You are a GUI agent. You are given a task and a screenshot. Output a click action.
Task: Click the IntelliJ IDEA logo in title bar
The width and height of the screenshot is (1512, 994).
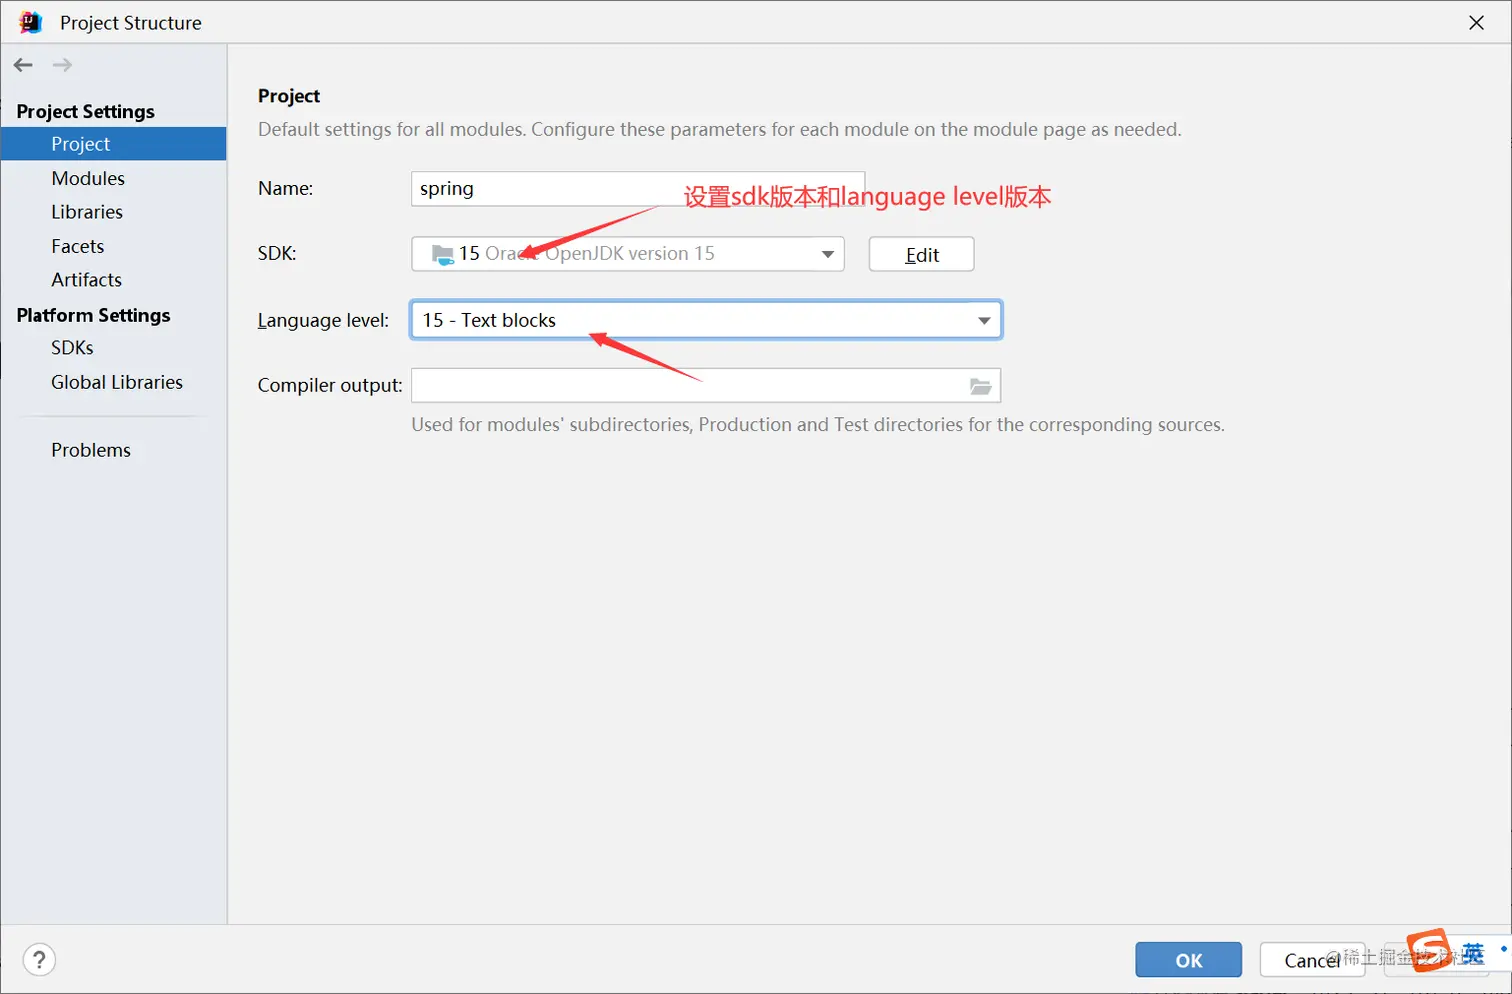click(x=30, y=22)
